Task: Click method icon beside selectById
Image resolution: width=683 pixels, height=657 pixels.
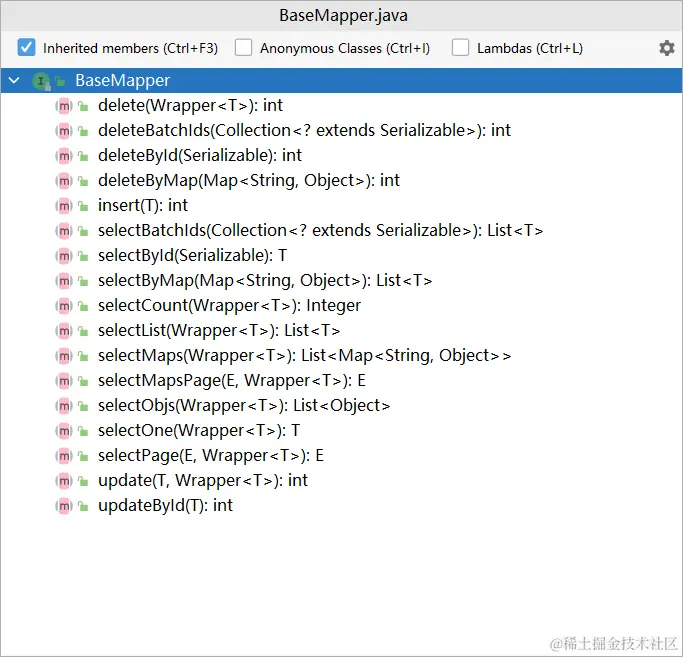Action: pyautogui.click(x=64, y=256)
